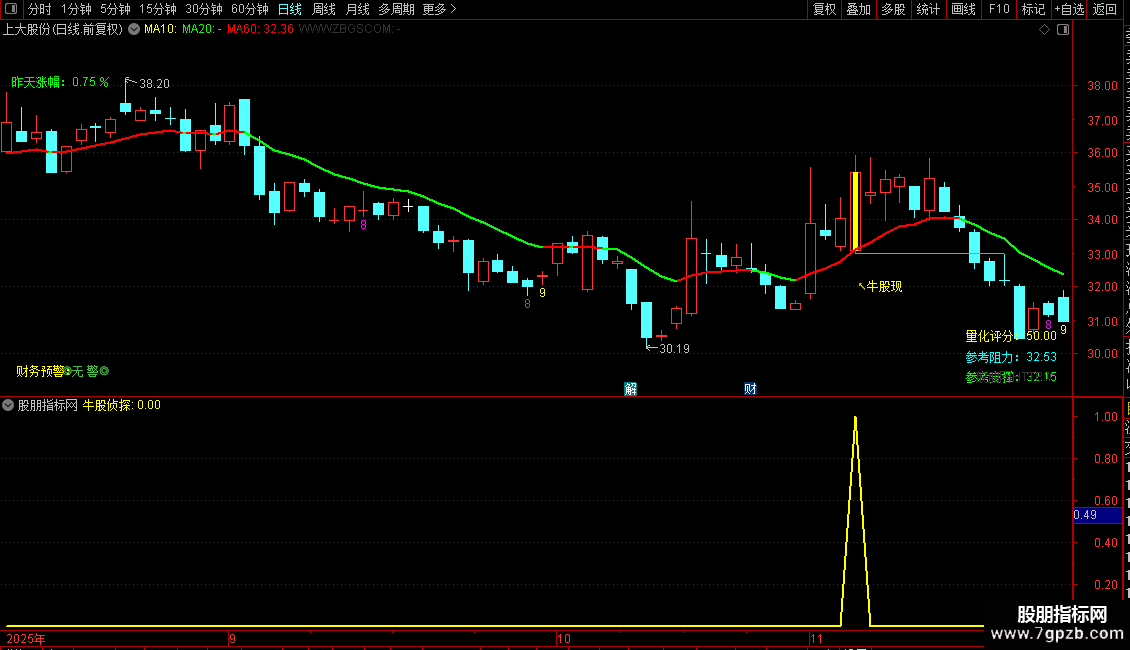Screen dimensions: 1130x650
Task: Click the 财务预警 warning text
Action: pyautogui.click(x=40, y=371)
